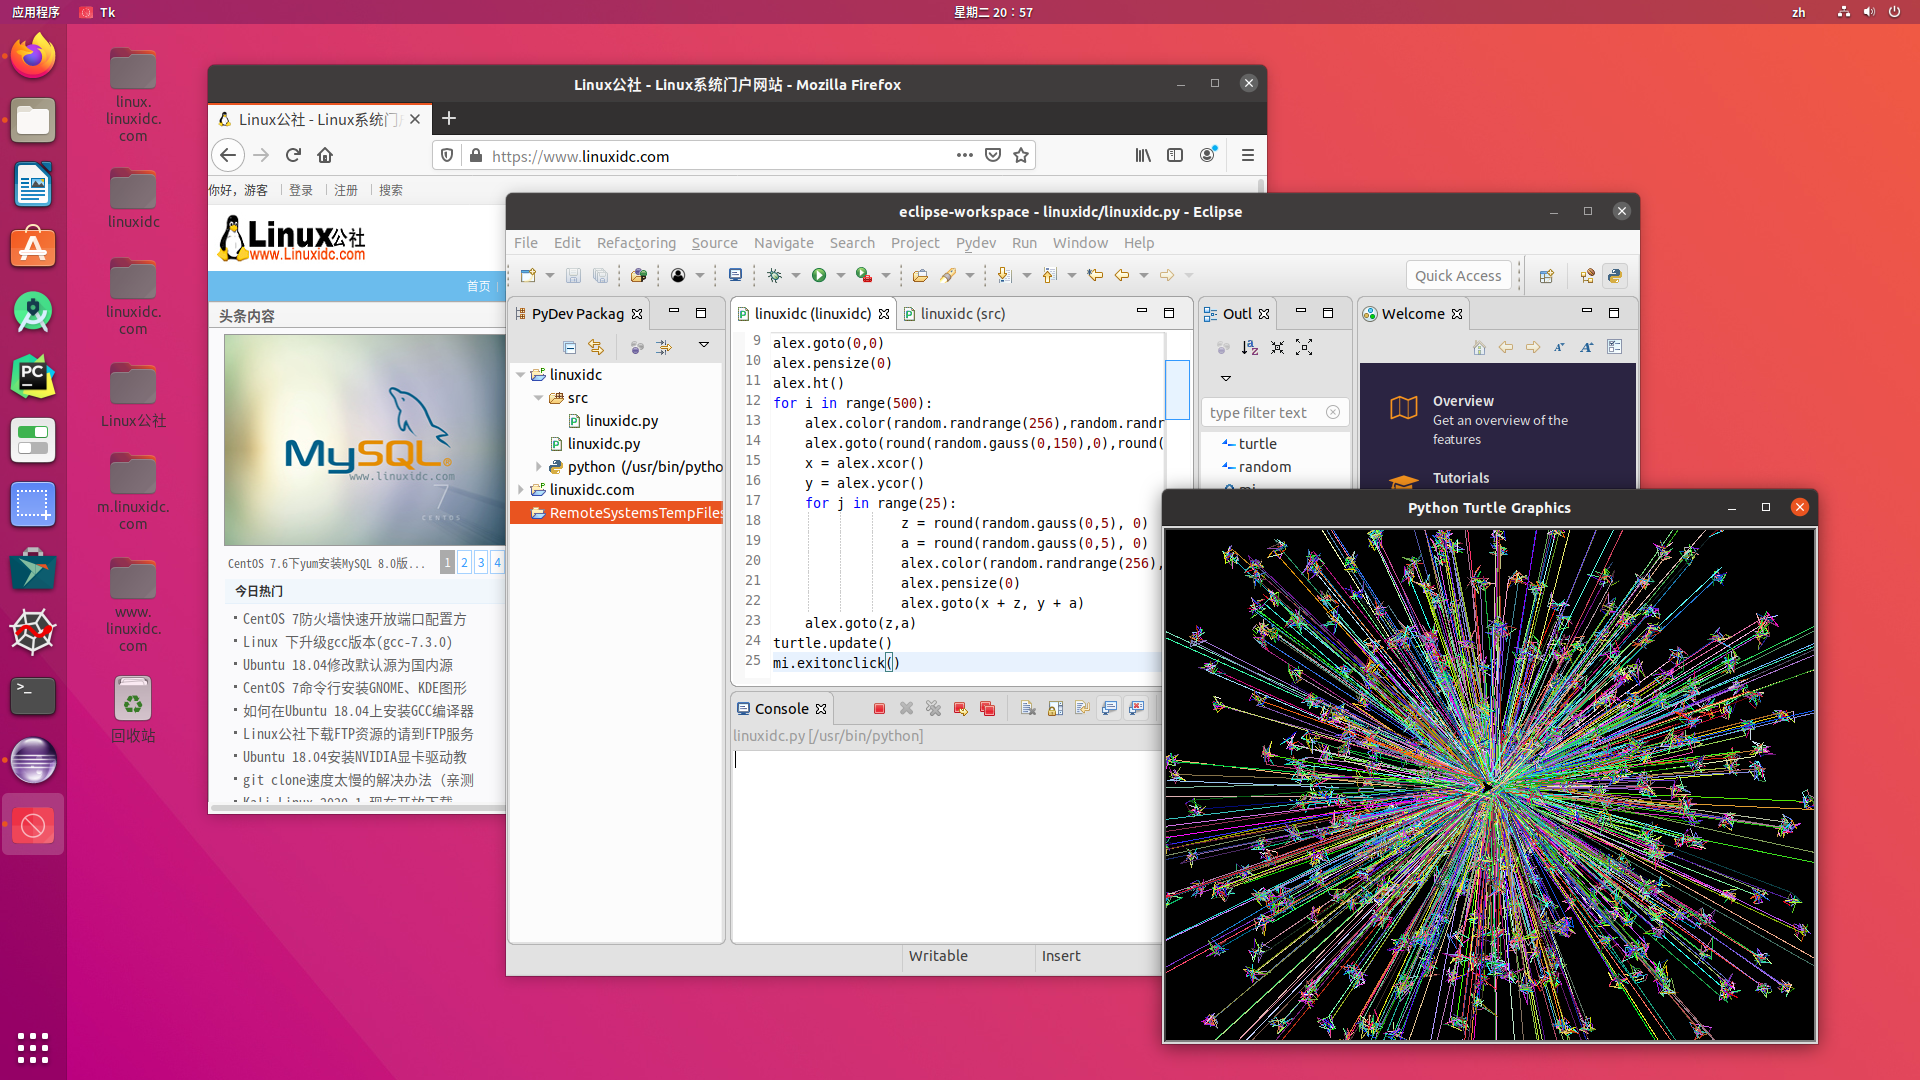Switch to the linuxidc (src) editor tab
This screenshot has width=1920, height=1080.
962,313
